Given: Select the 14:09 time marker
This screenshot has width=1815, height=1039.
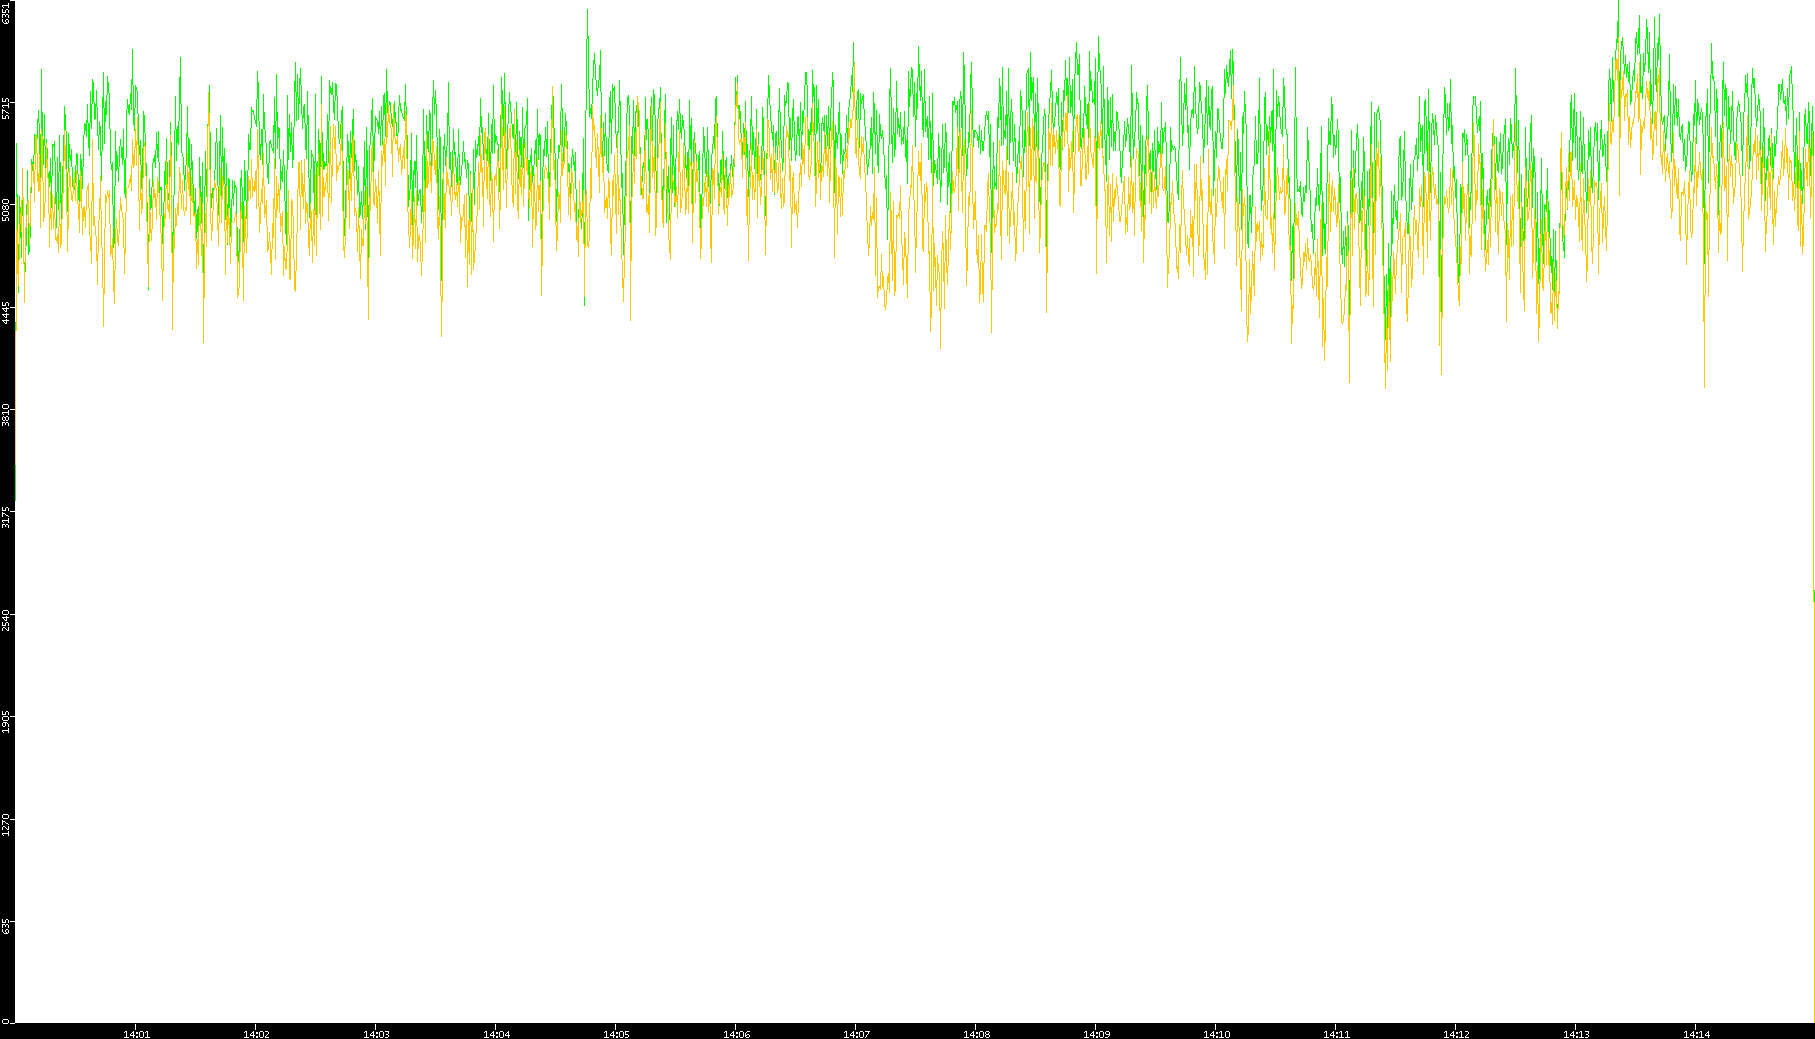Looking at the screenshot, I should 1096,1034.
